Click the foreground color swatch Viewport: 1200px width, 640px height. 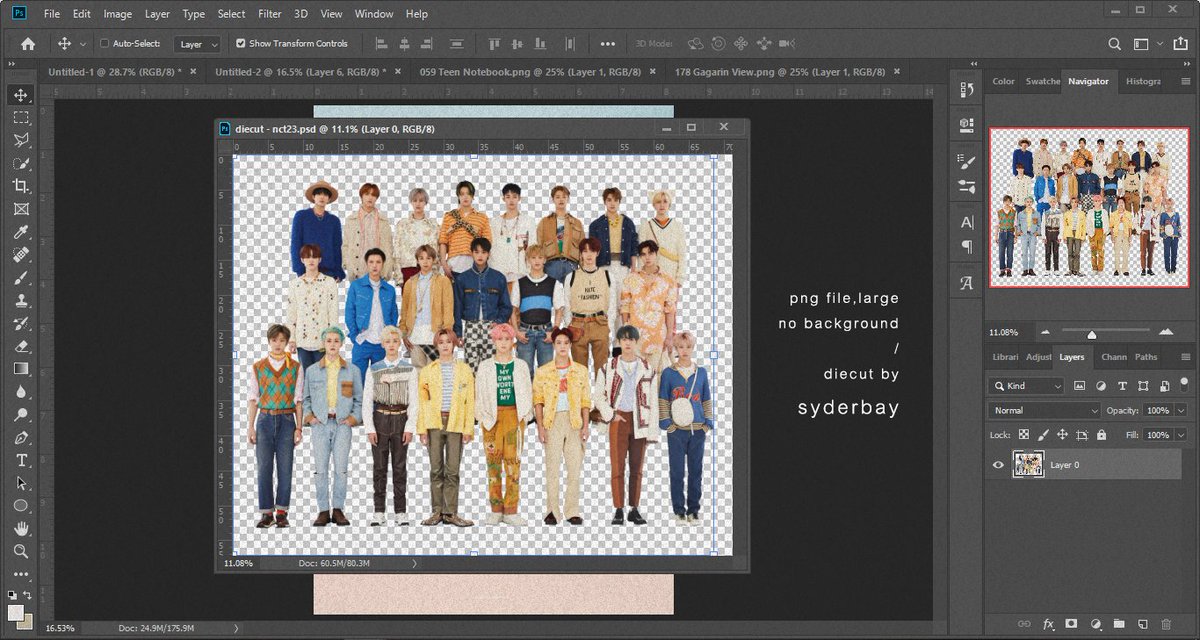tap(16, 612)
